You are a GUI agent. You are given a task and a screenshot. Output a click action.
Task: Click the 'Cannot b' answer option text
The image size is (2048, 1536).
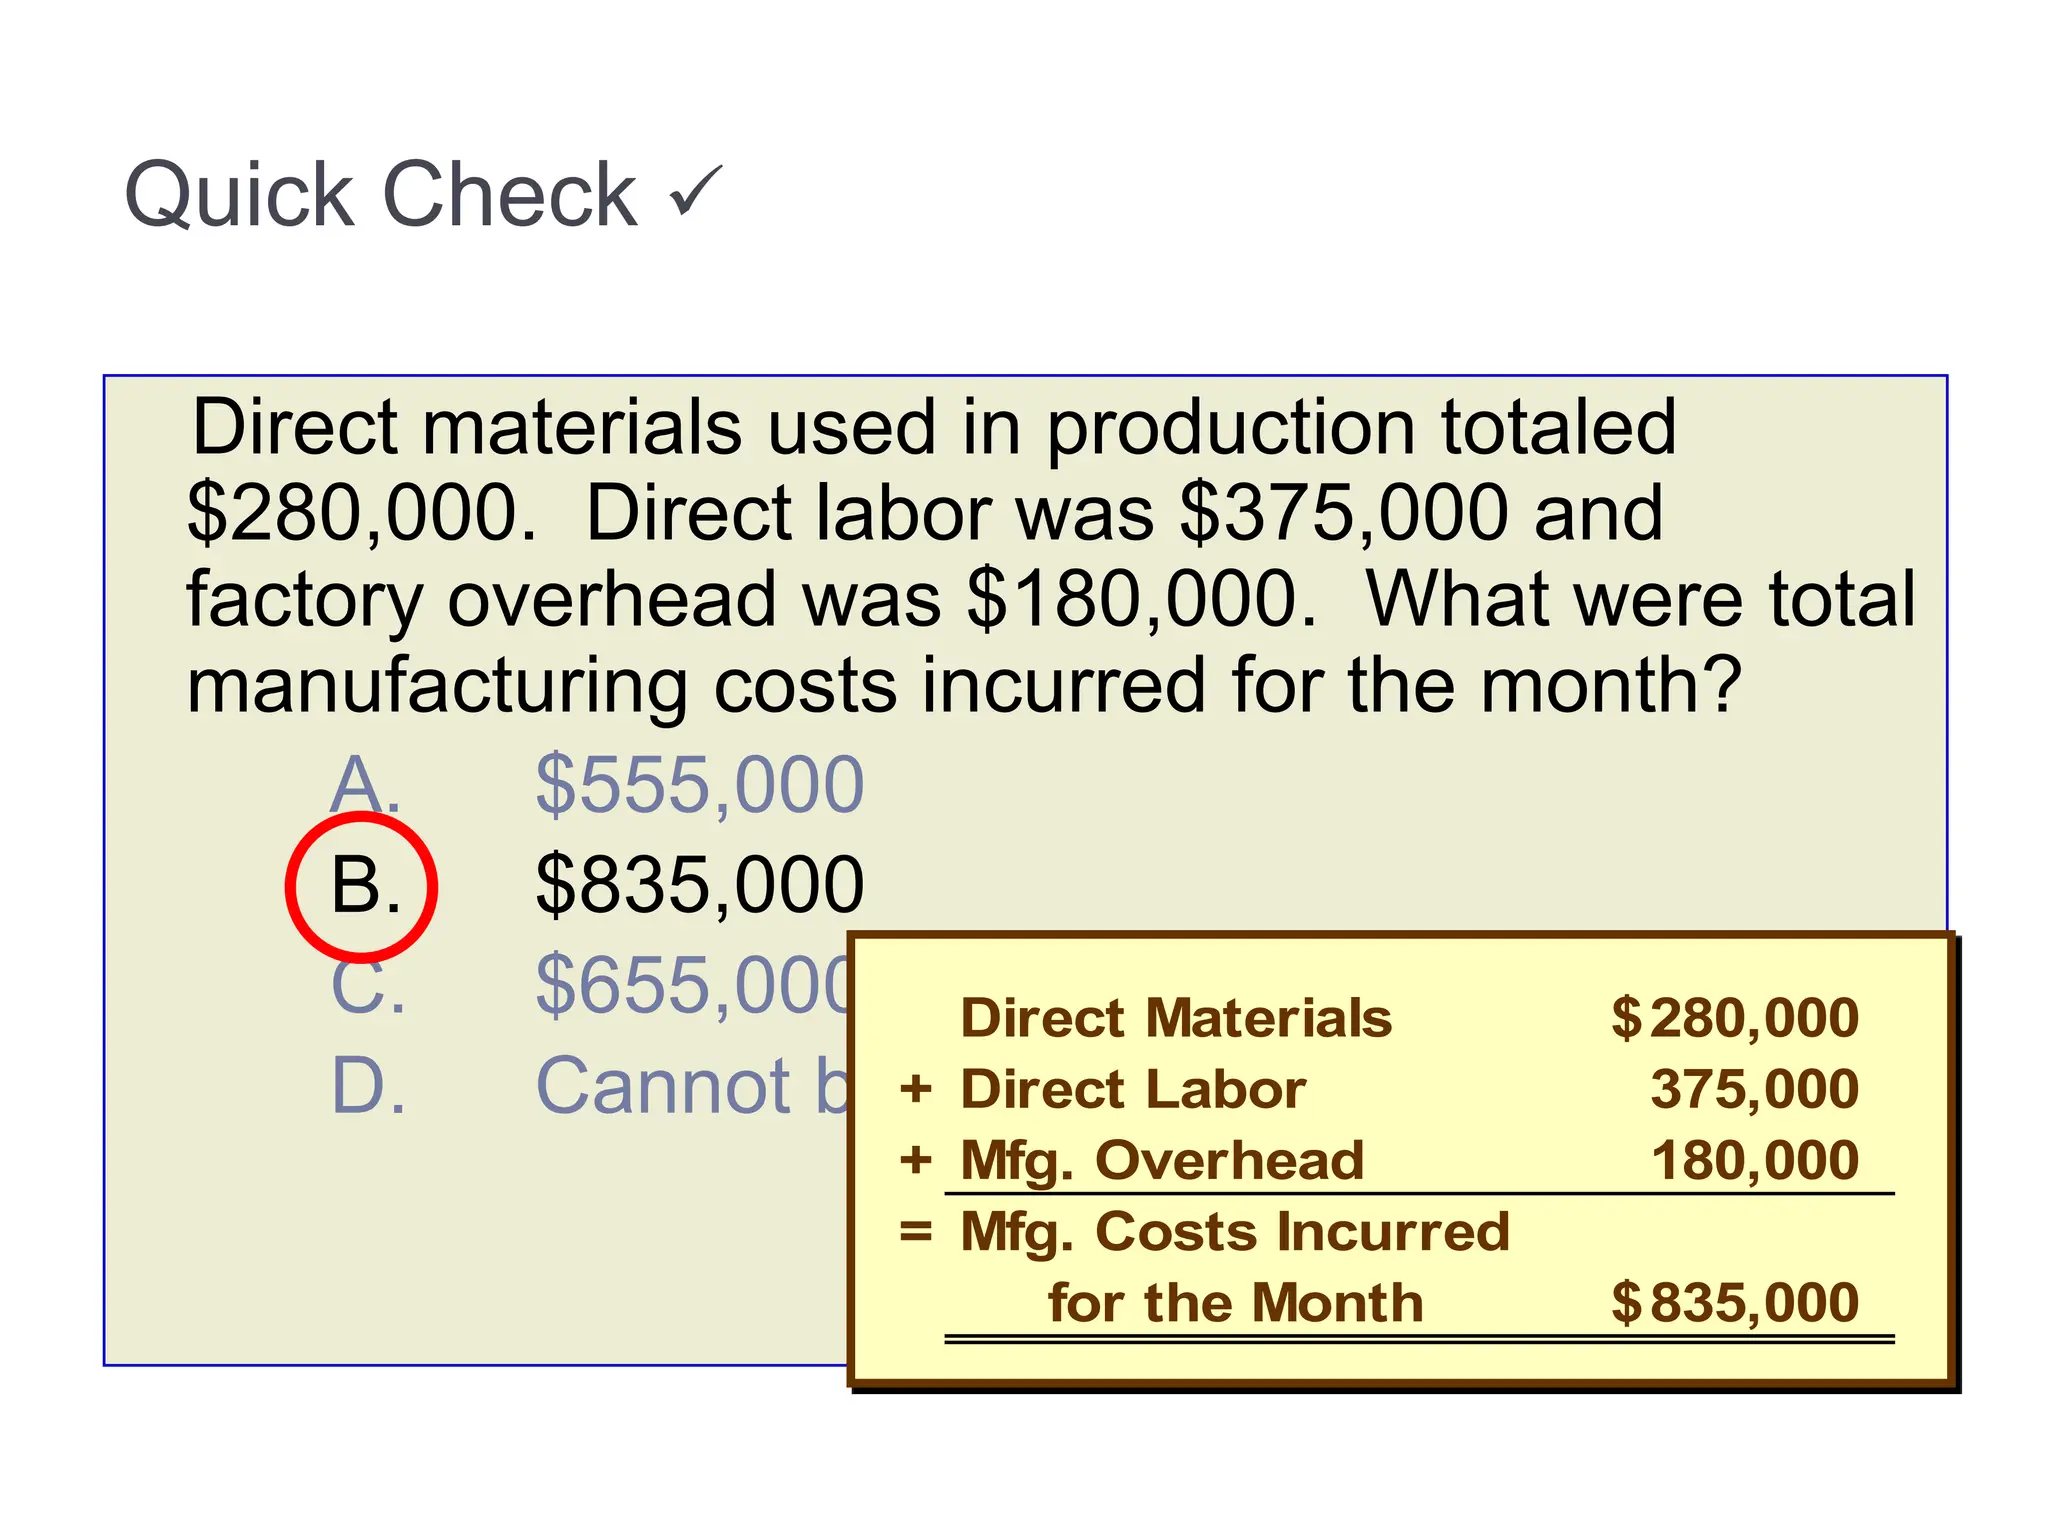click(x=692, y=1085)
